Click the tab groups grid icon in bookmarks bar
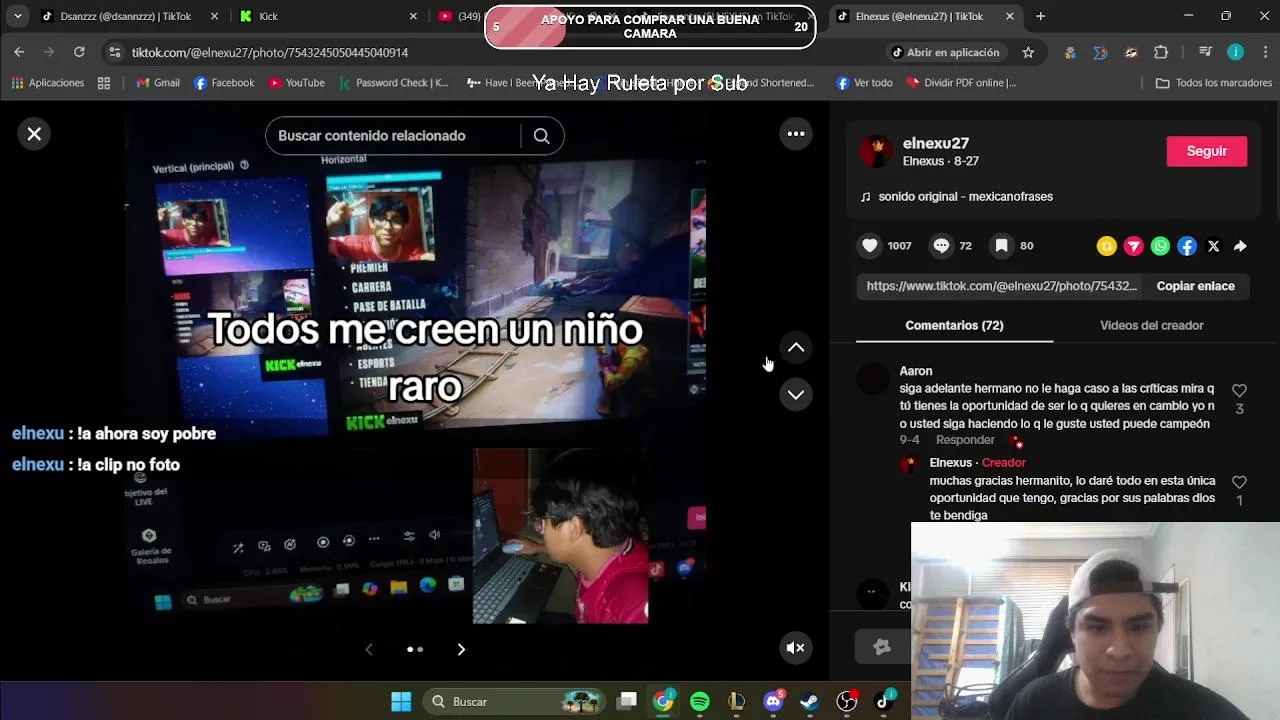The width and height of the screenshot is (1280, 720). 104,83
